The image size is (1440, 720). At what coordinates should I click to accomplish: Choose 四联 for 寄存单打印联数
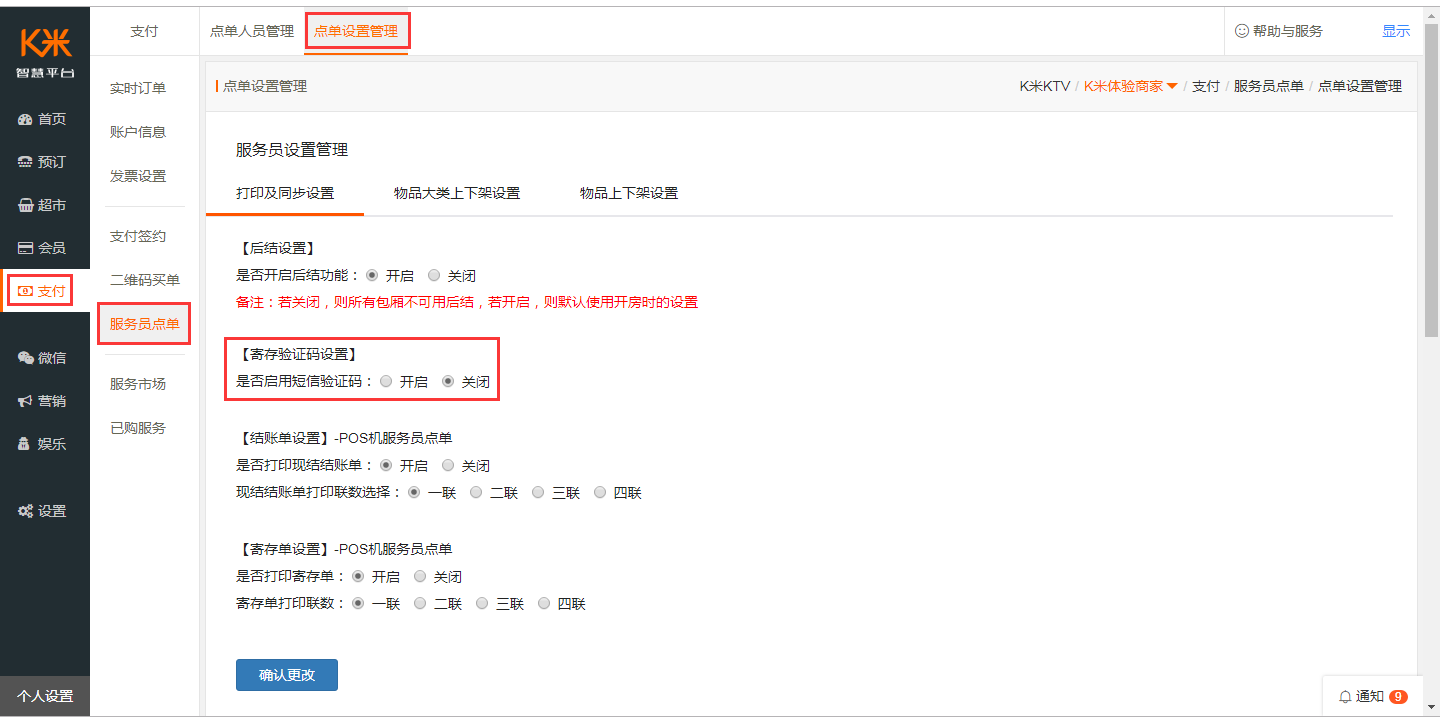click(544, 603)
